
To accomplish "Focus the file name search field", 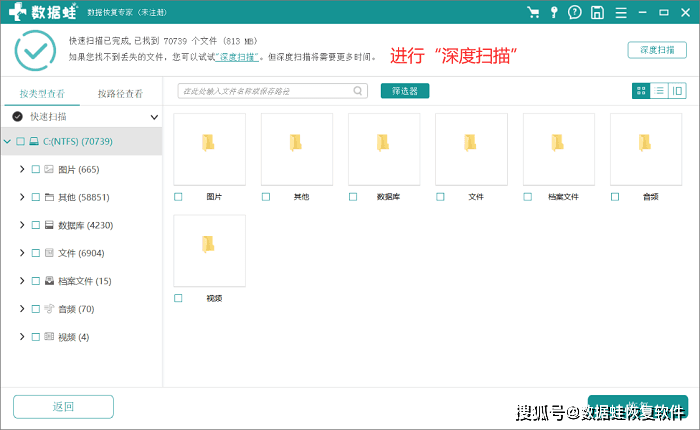I will coord(272,91).
